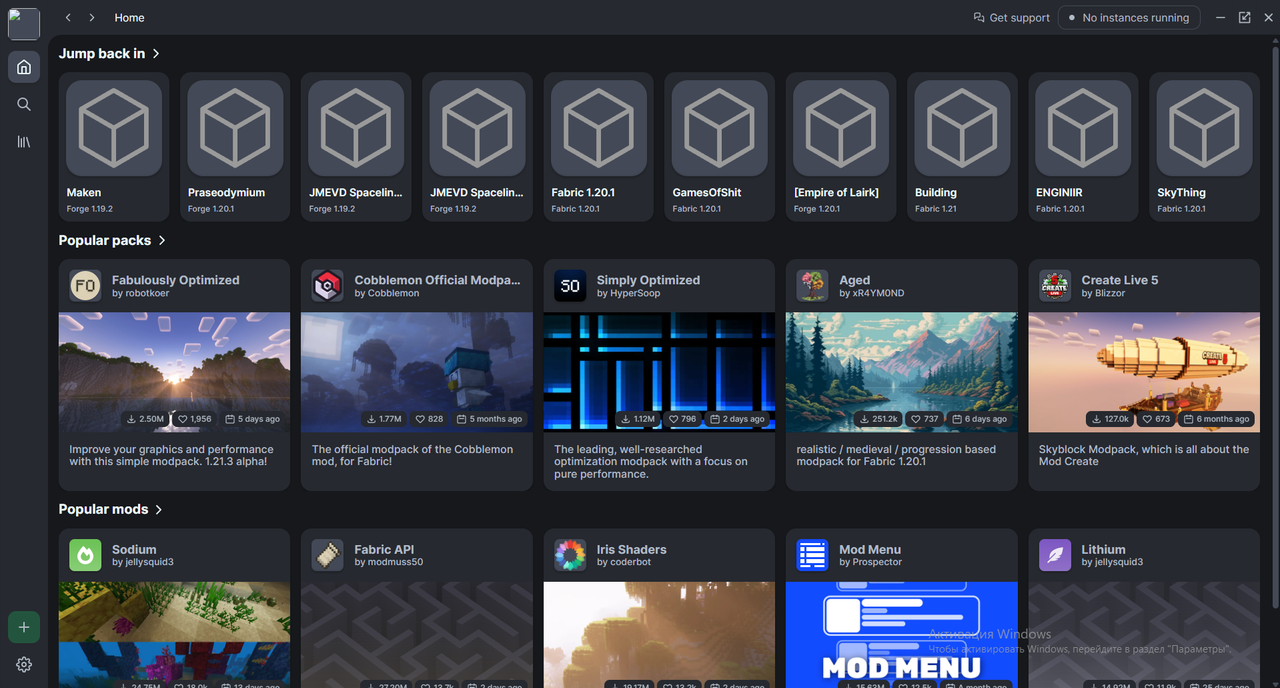
Task: Click the blue Mod Menu list icon
Action: click(812, 555)
